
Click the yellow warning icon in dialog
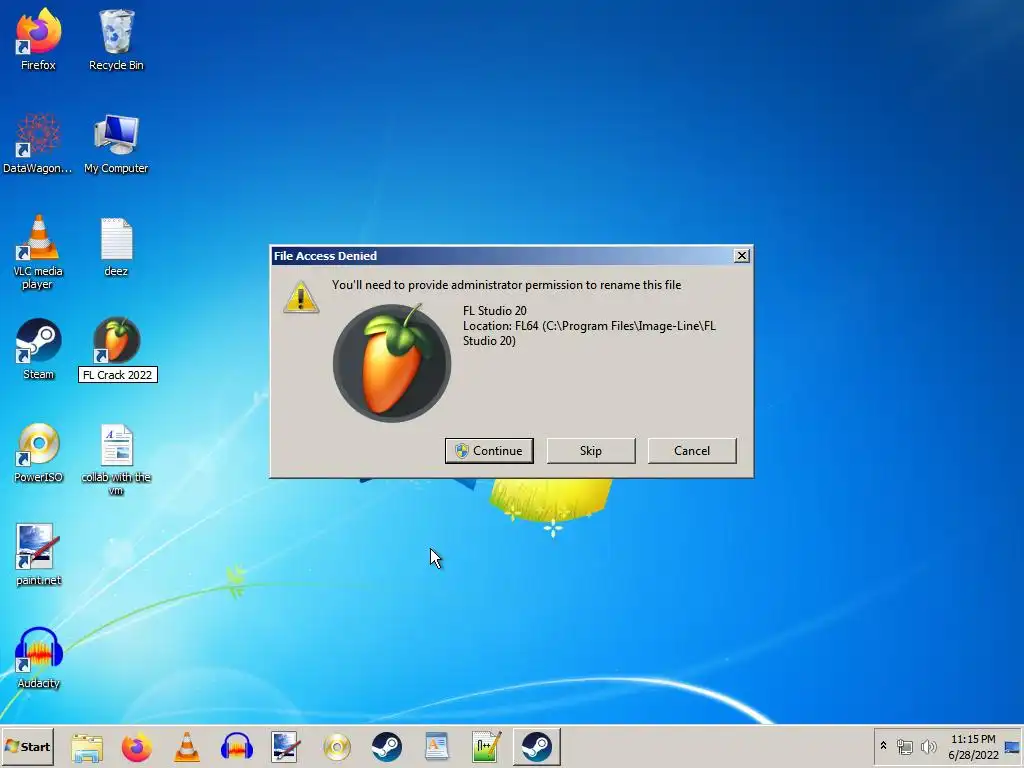click(x=301, y=297)
